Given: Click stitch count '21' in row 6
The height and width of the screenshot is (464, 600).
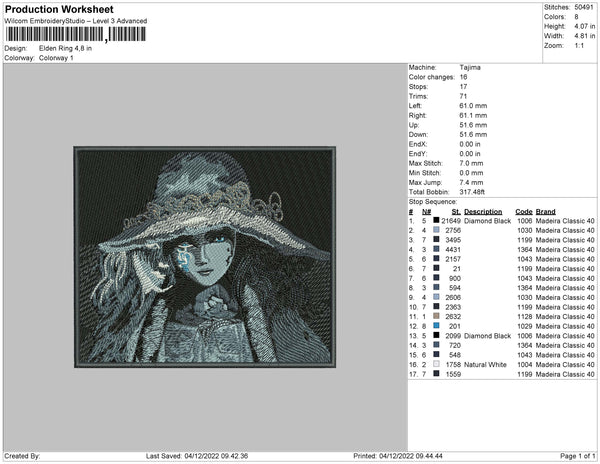Looking at the screenshot, I should 457,269.
